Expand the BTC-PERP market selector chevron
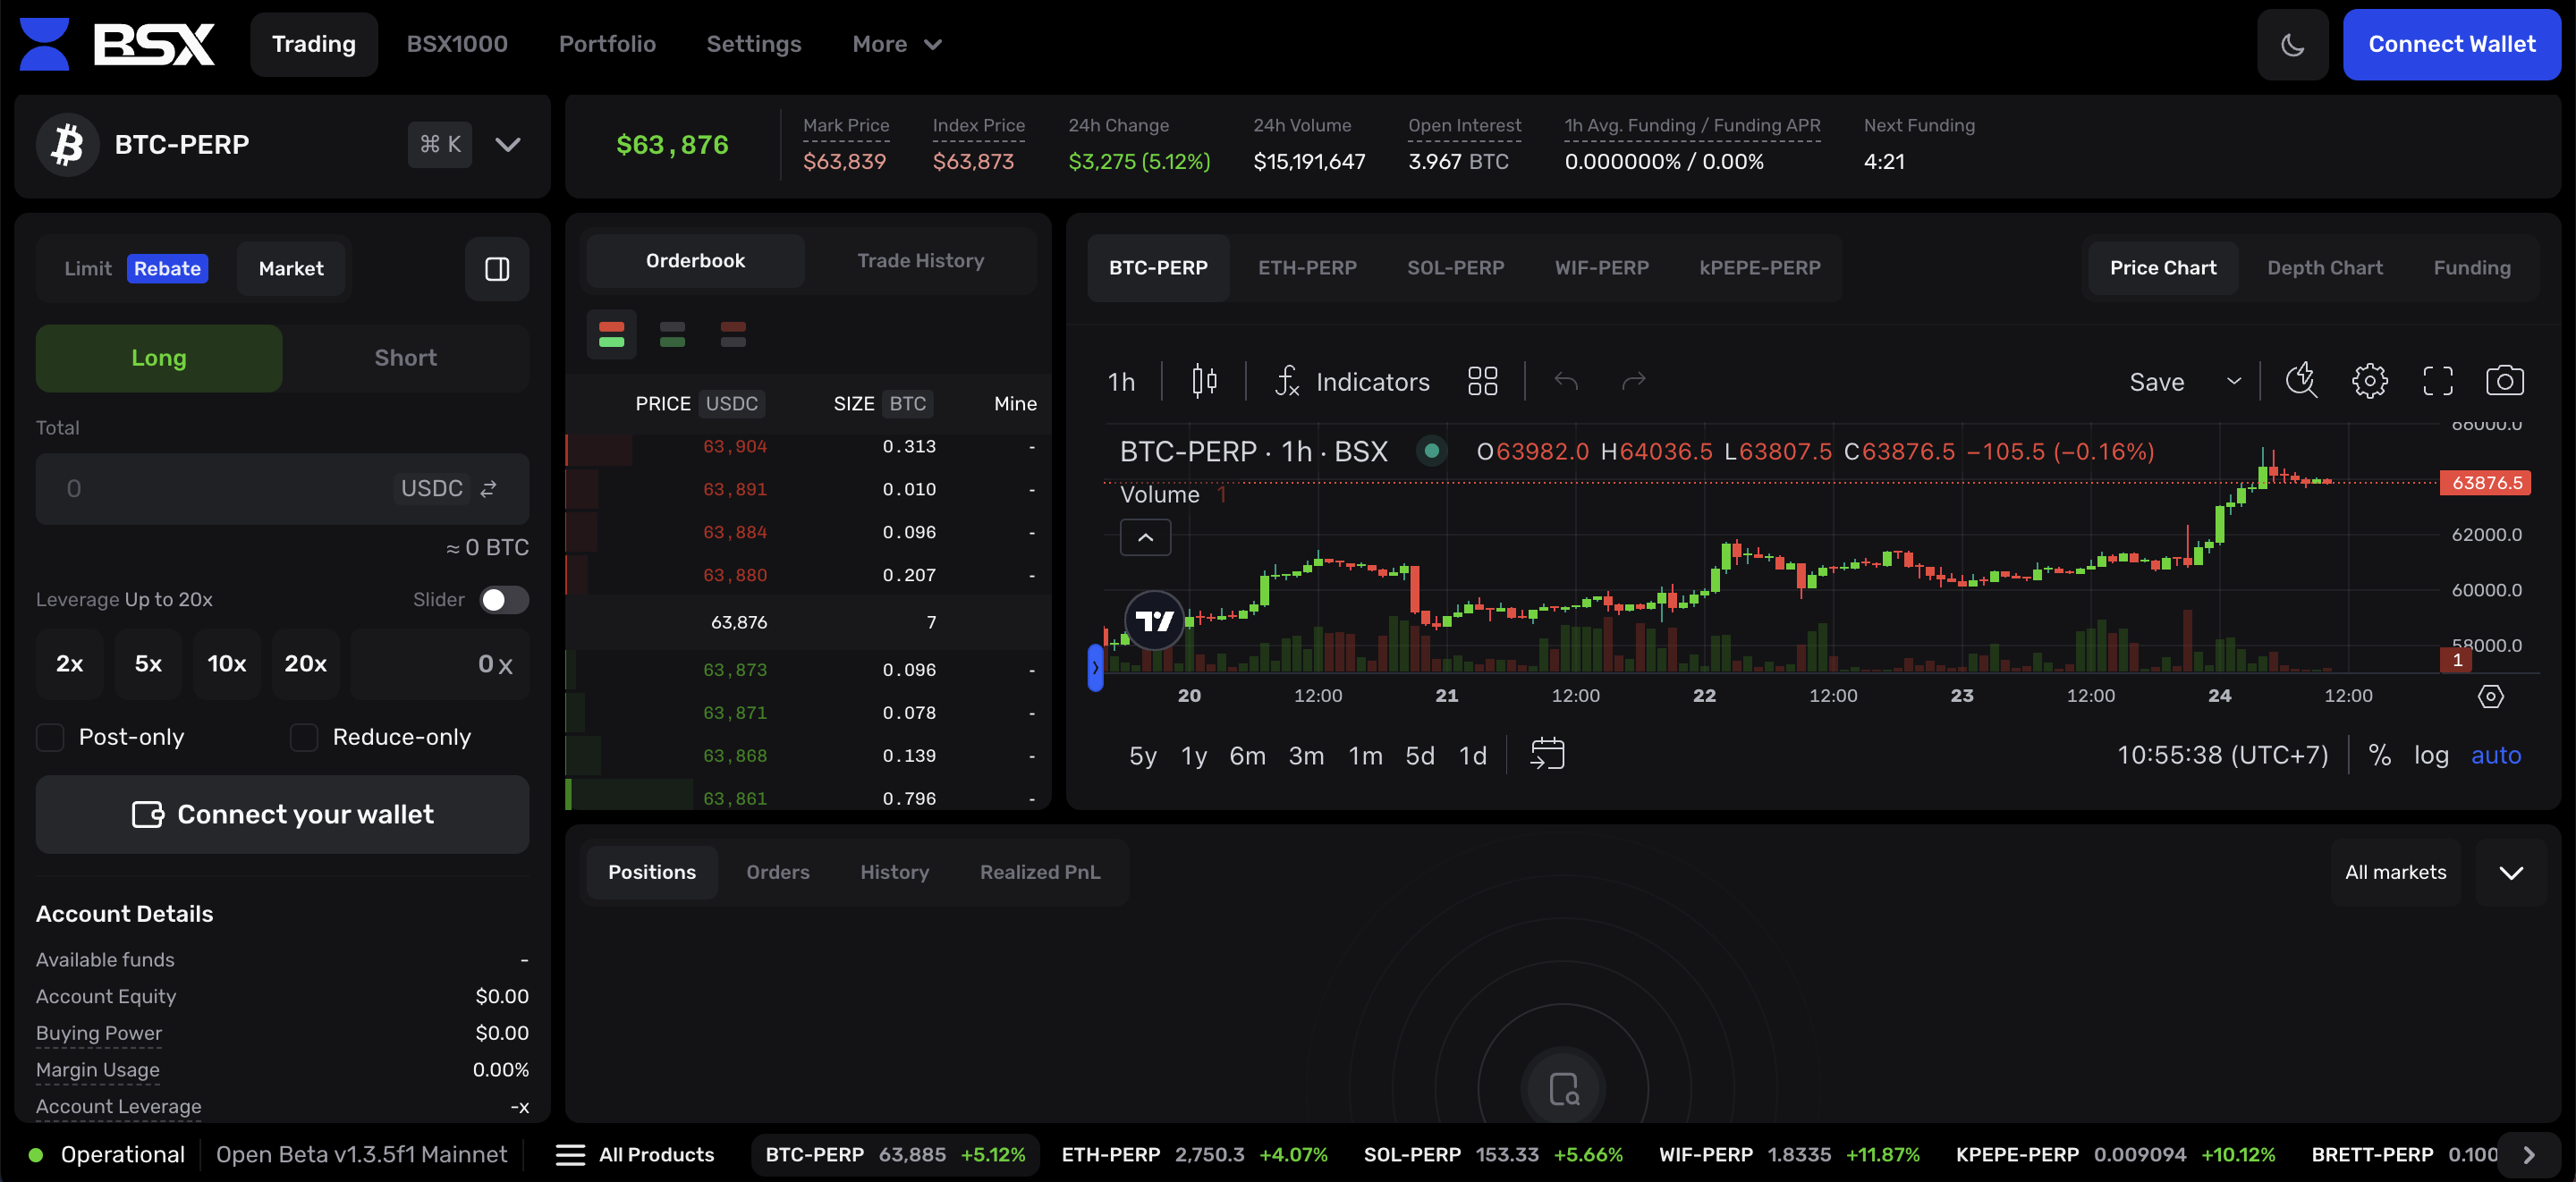 [x=507, y=145]
